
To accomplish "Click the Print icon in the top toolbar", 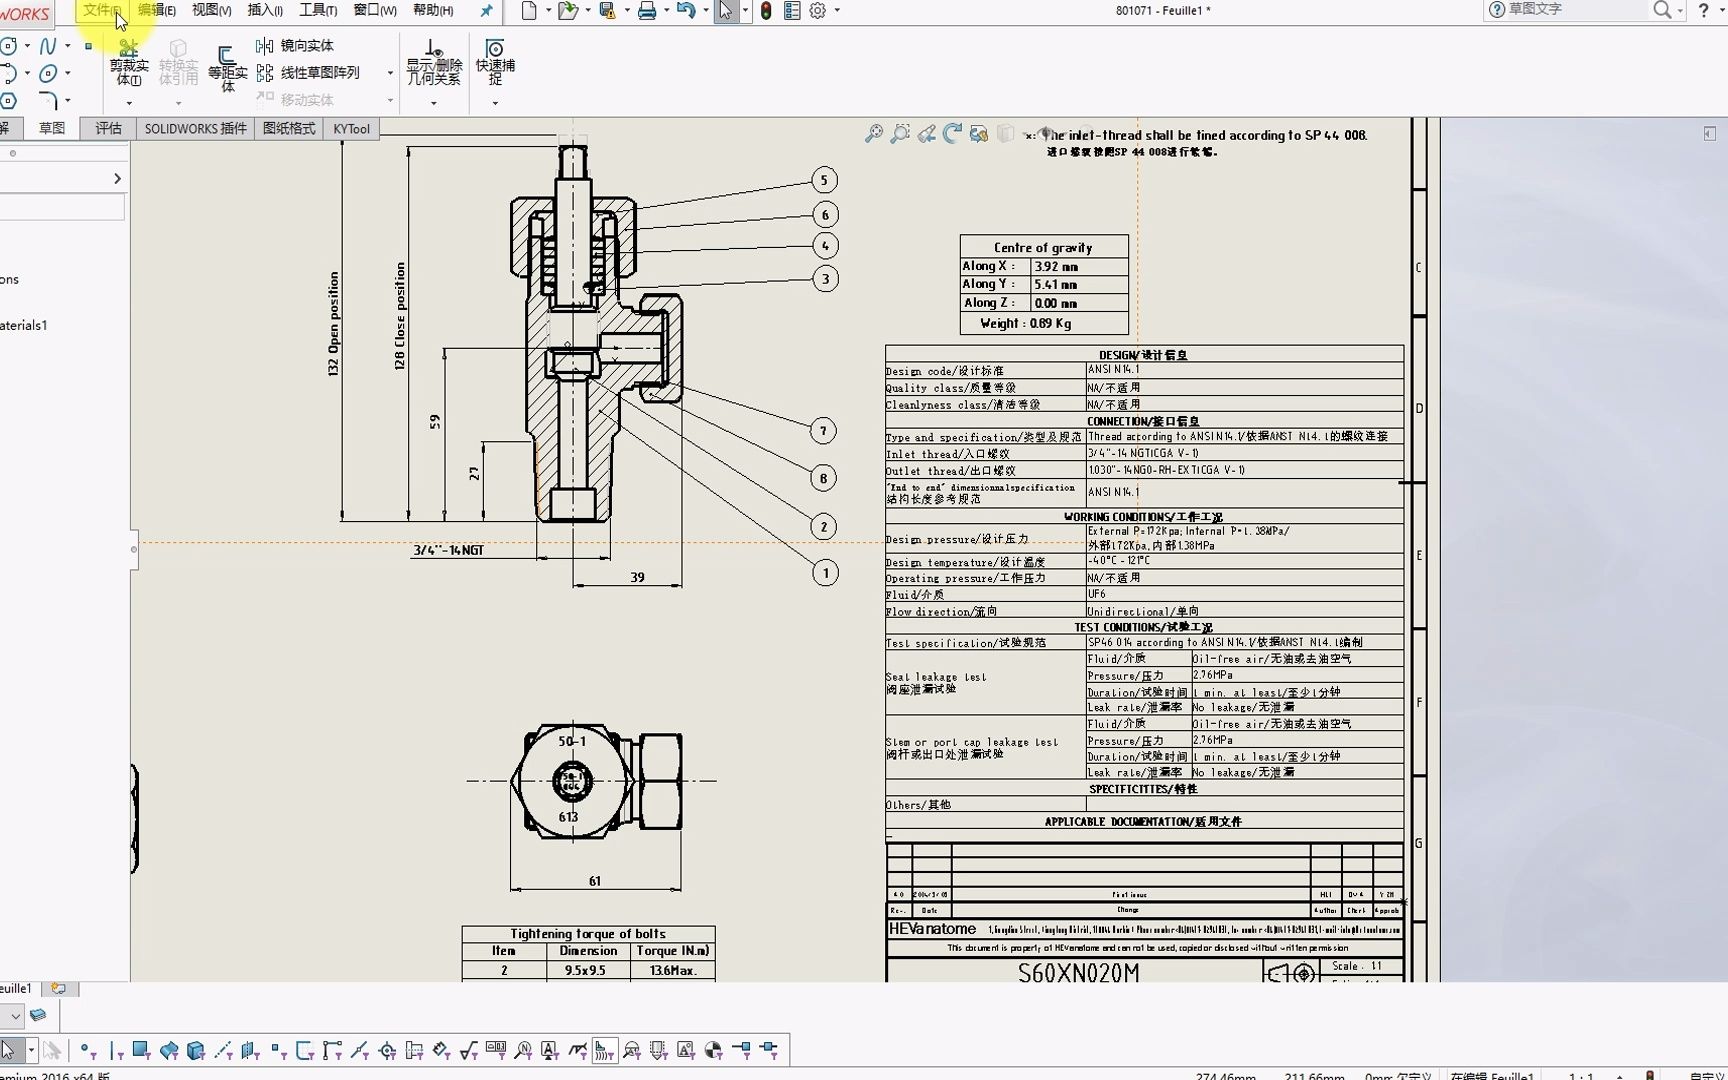I will 648,10.
